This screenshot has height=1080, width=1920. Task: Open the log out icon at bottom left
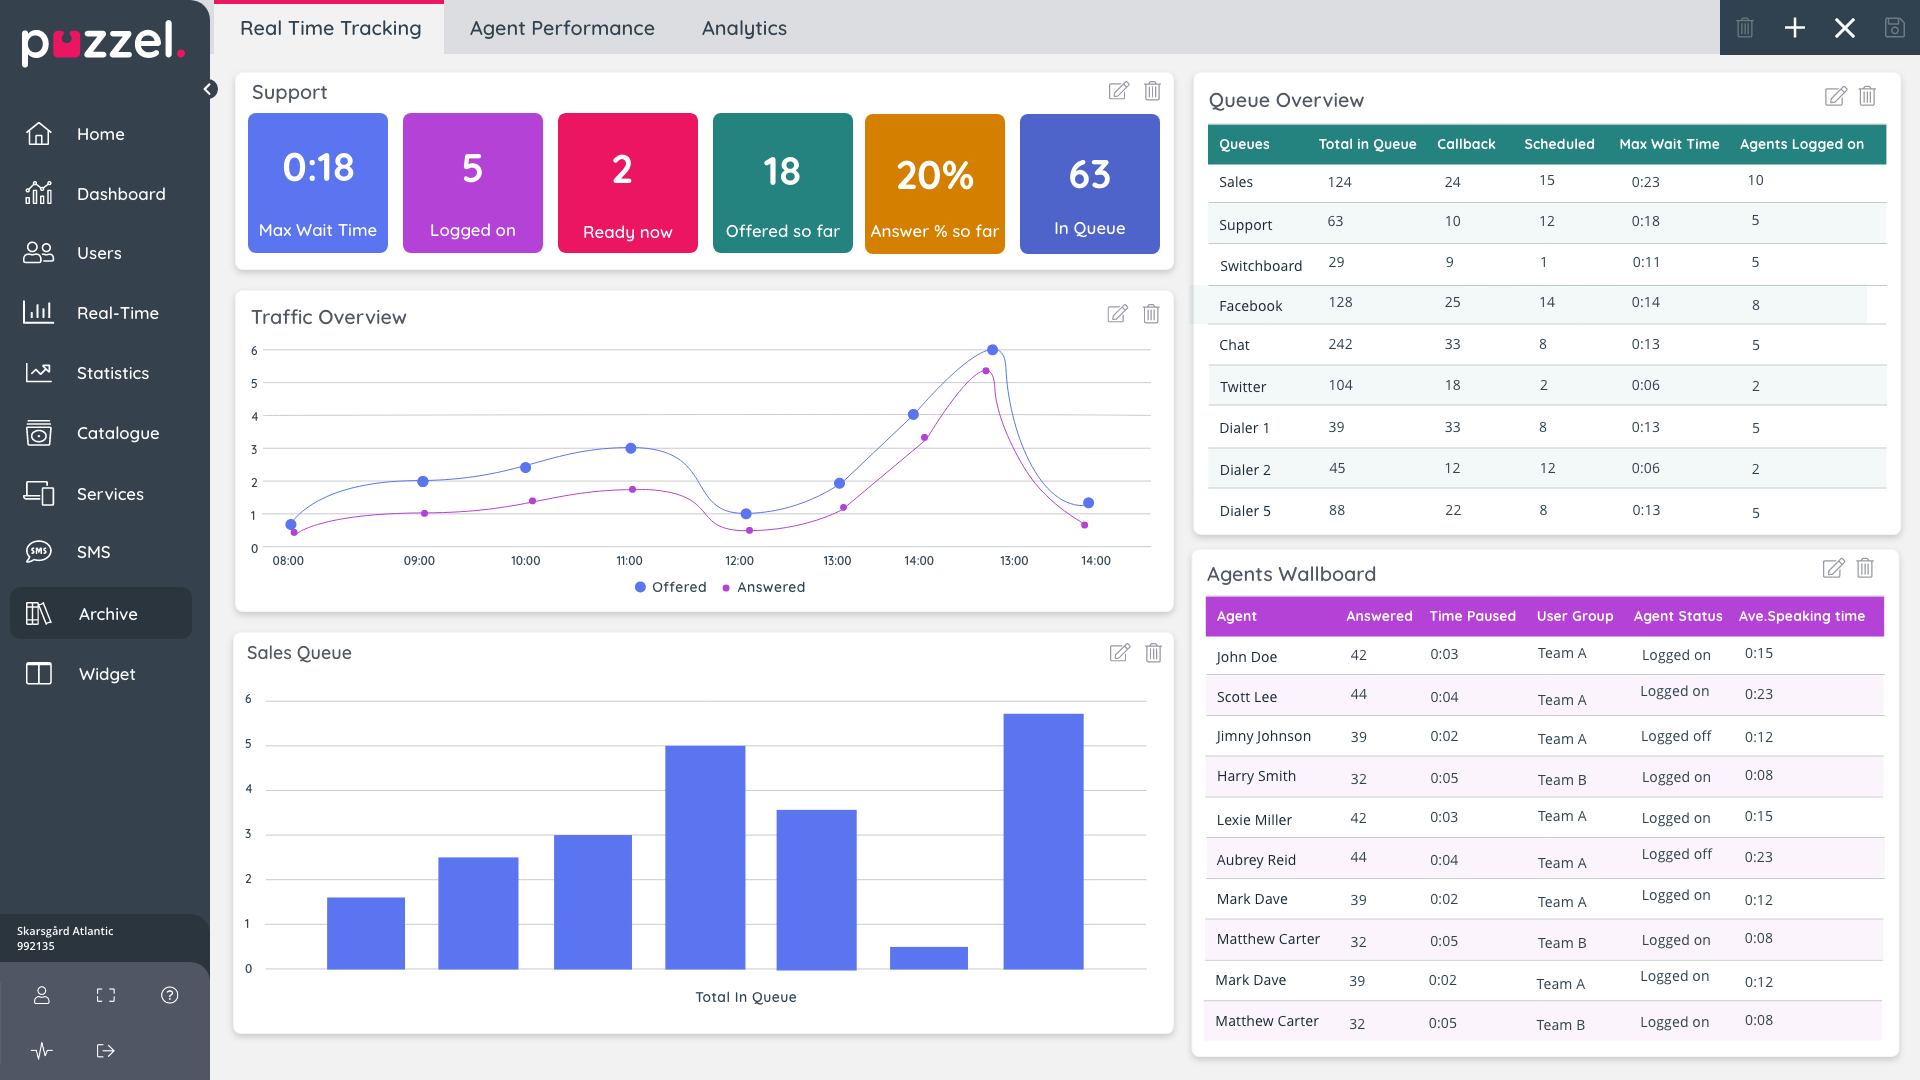[104, 1050]
